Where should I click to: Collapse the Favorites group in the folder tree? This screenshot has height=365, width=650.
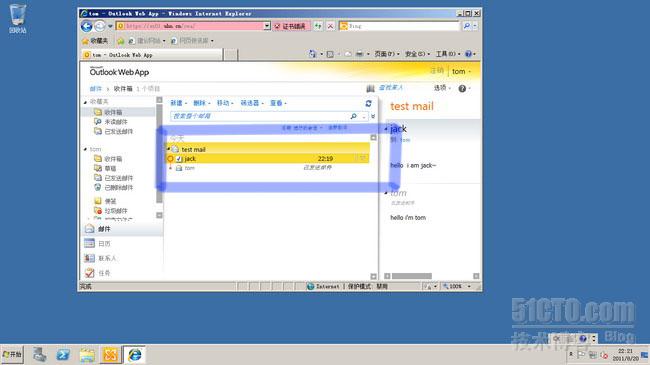coord(85,102)
